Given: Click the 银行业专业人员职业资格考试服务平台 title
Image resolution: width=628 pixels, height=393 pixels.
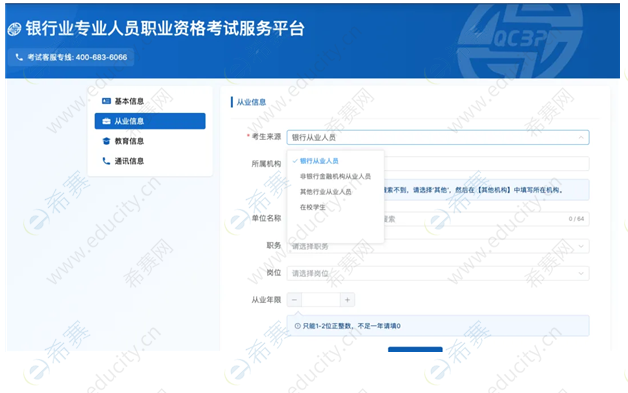Looking at the screenshot, I should [x=165, y=29].
